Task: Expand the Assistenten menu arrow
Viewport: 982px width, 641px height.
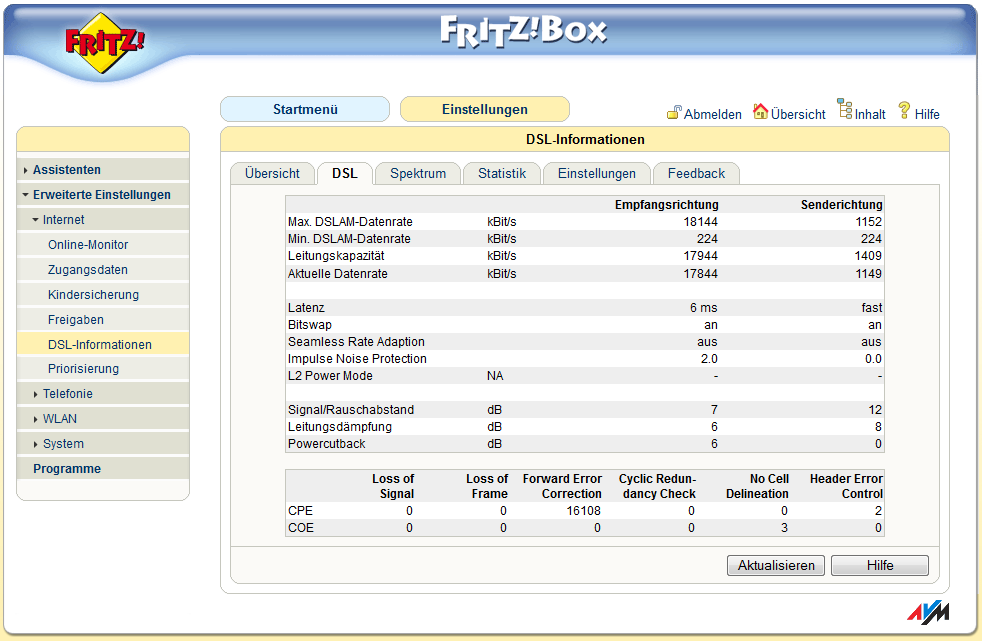Action: click(25, 170)
